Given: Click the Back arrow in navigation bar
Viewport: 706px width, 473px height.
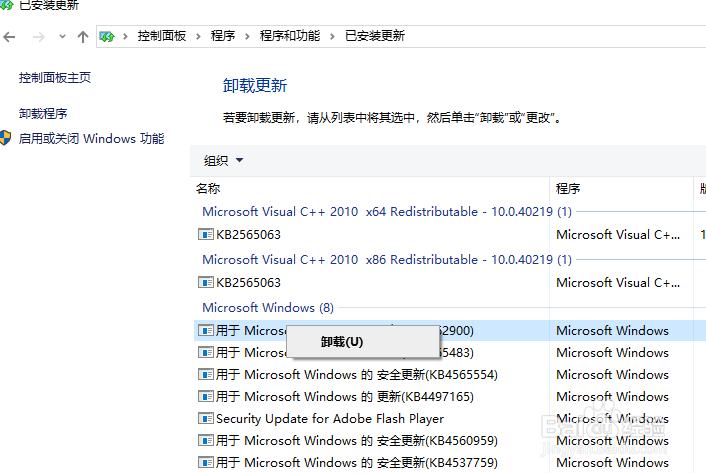Looking at the screenshot, I should click(x=9, y=37).
